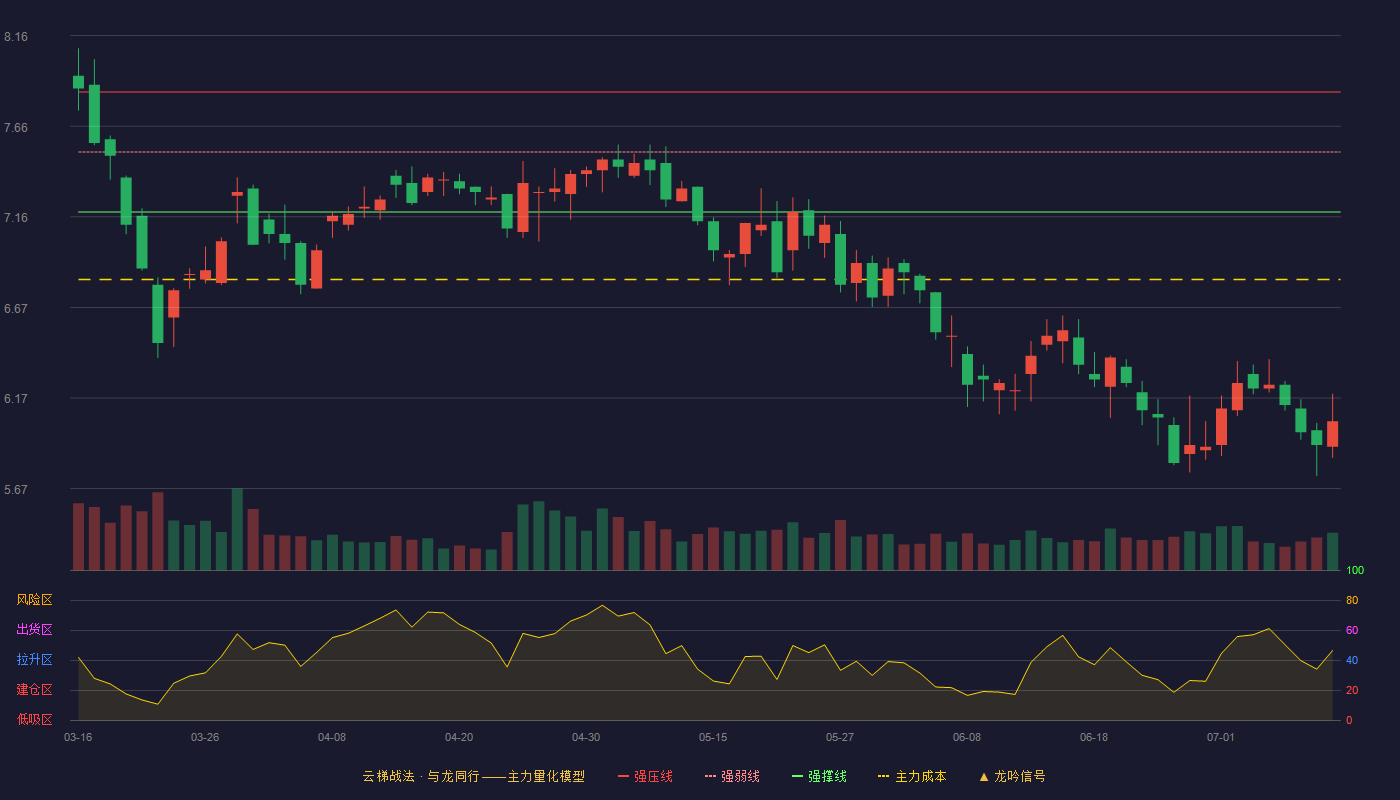Select the last red candlestick at right edge

(x=1332, y=434)
